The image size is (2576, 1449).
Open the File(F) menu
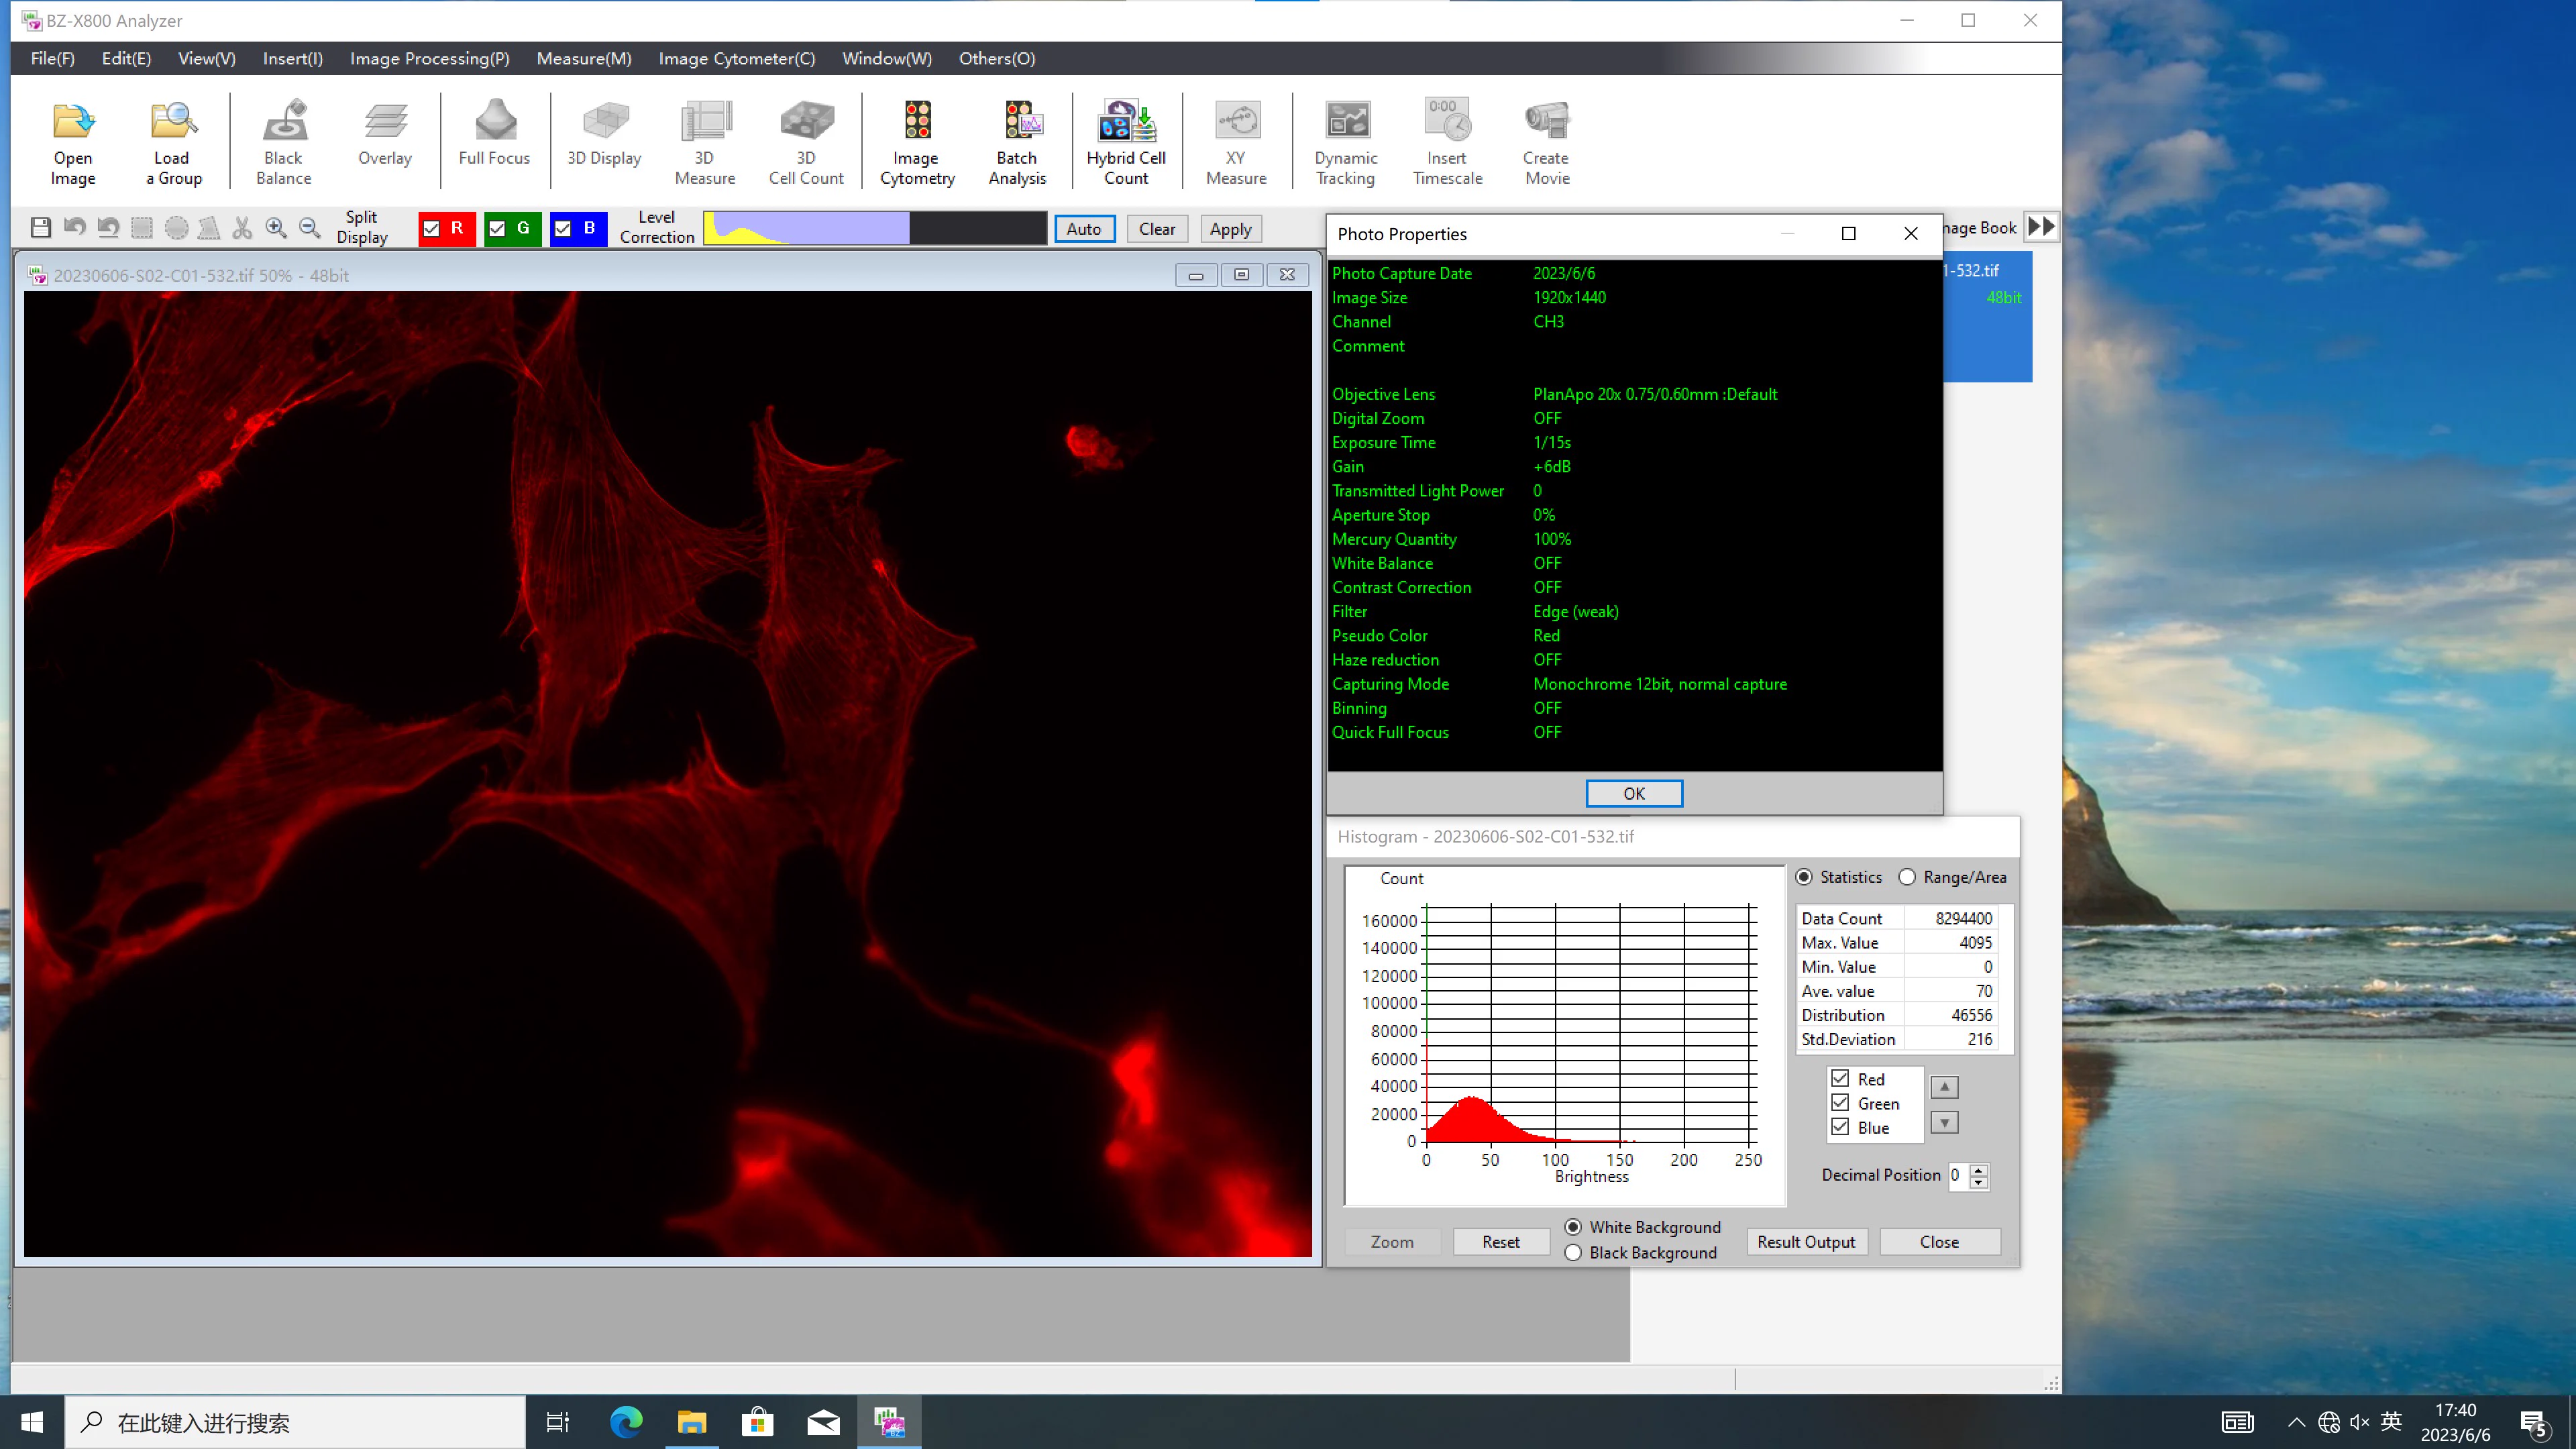53,58
